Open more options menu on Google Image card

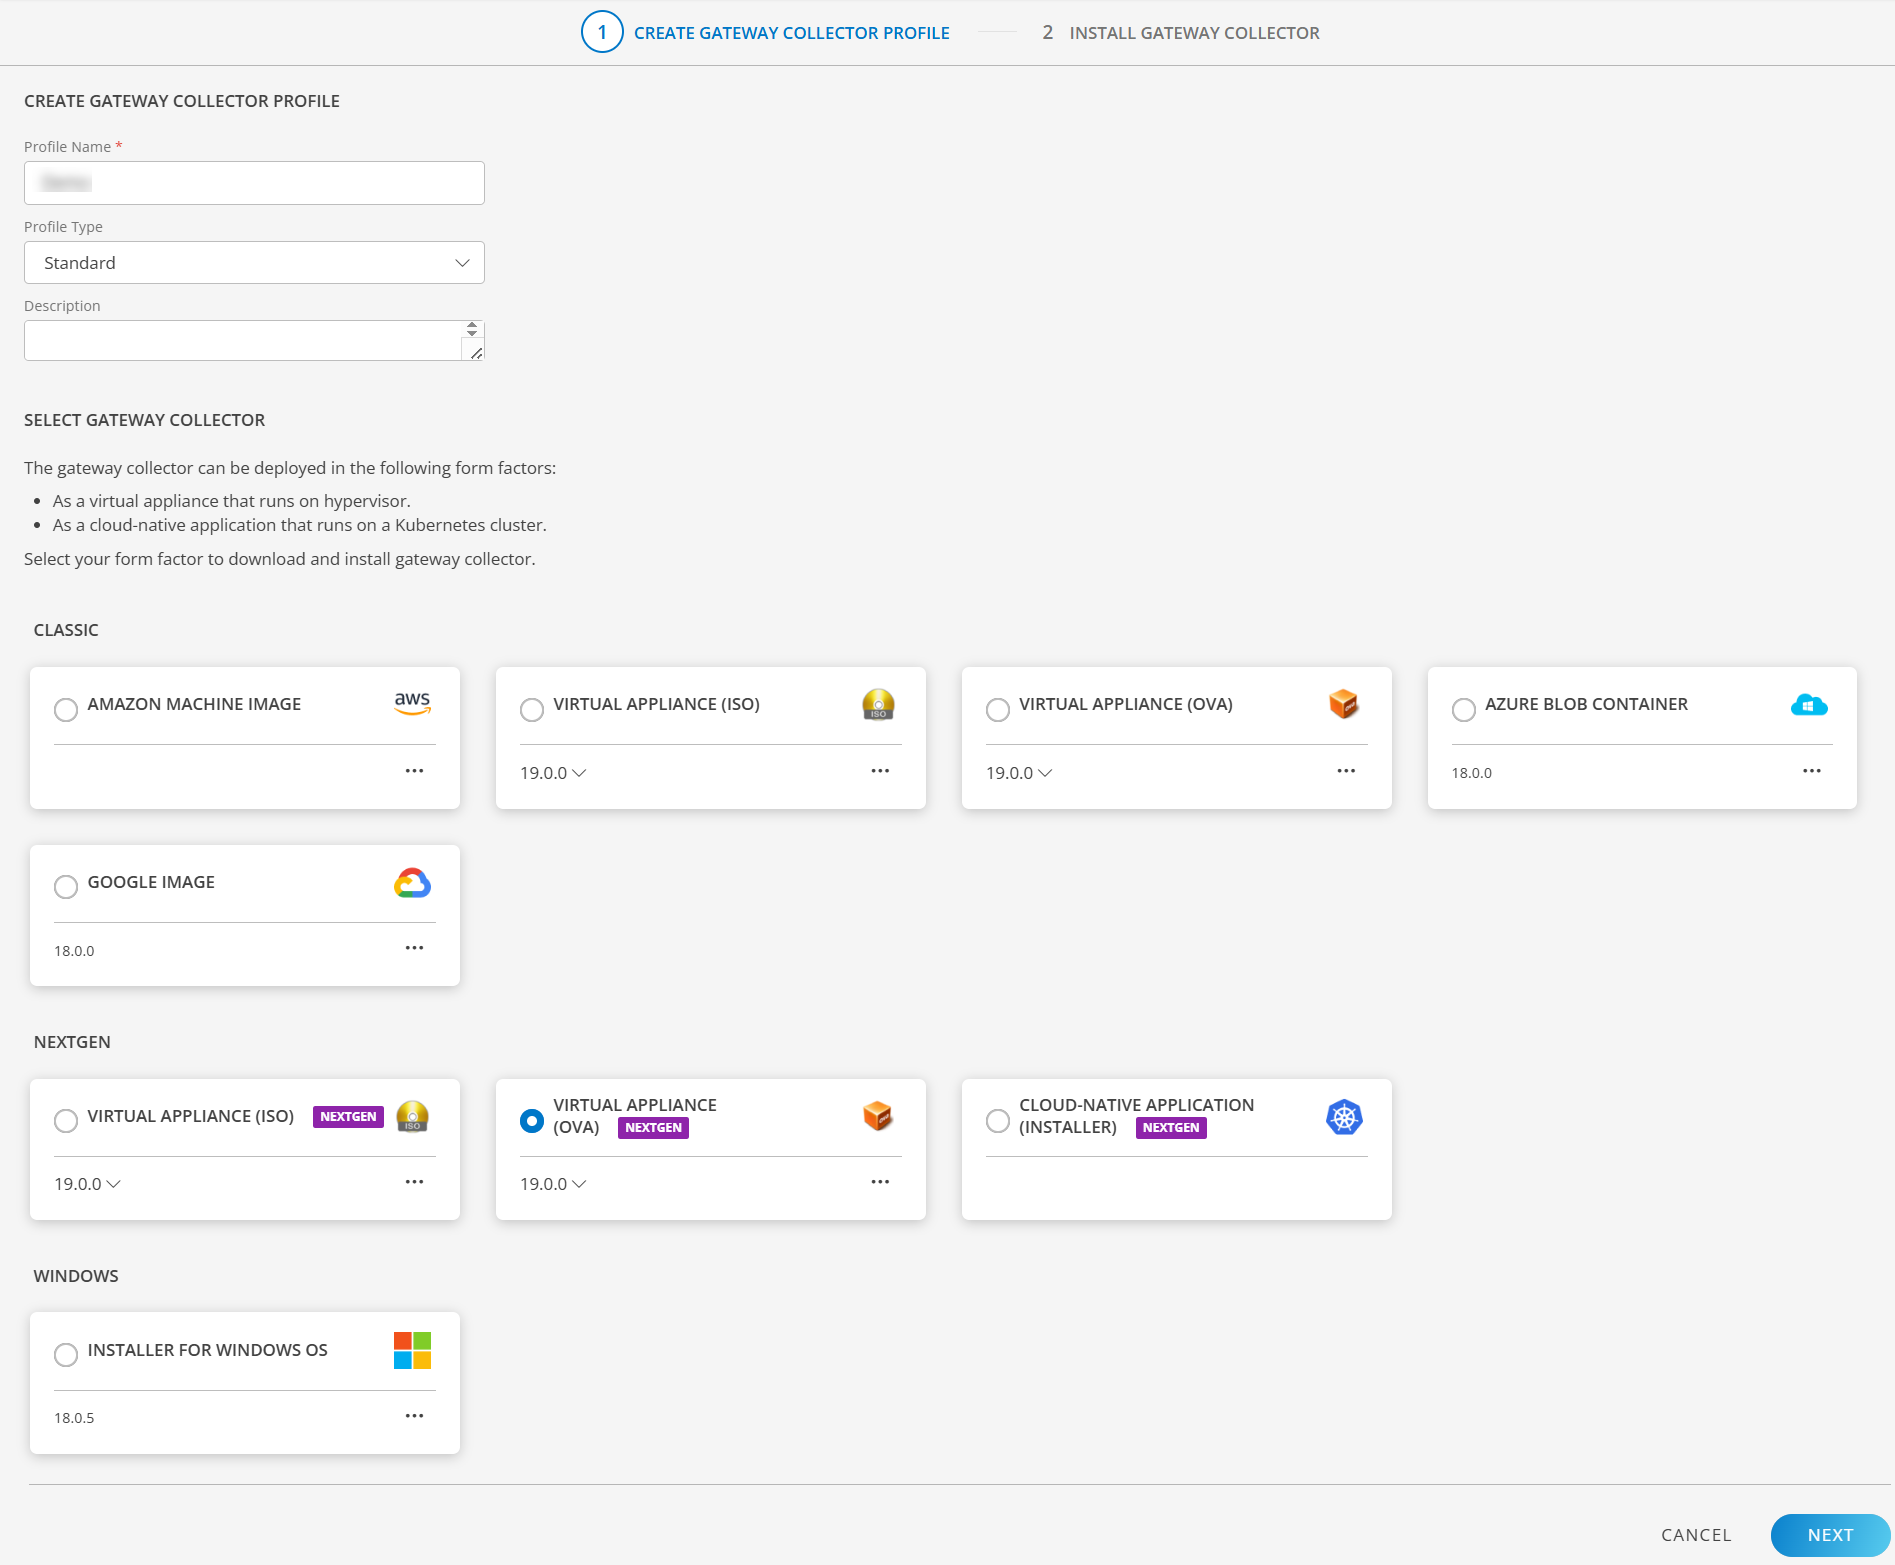(x=414, y=948)
